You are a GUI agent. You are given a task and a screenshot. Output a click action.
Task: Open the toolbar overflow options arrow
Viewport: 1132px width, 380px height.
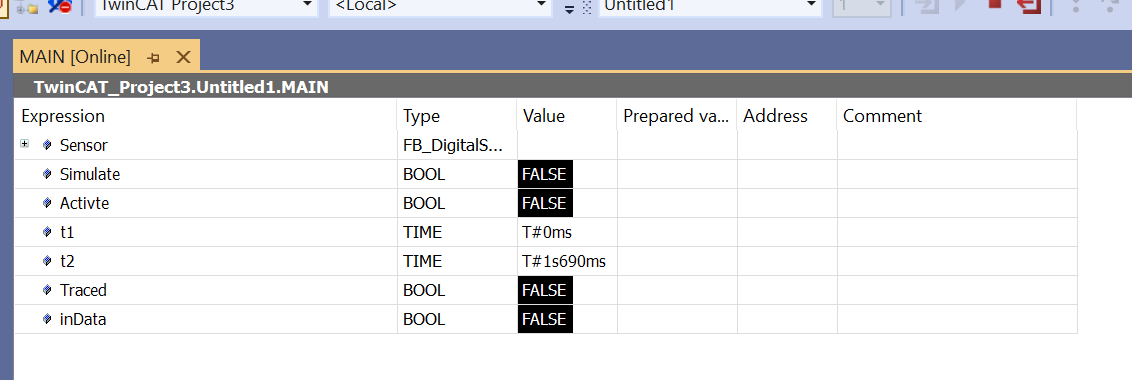tap(570, 9)
